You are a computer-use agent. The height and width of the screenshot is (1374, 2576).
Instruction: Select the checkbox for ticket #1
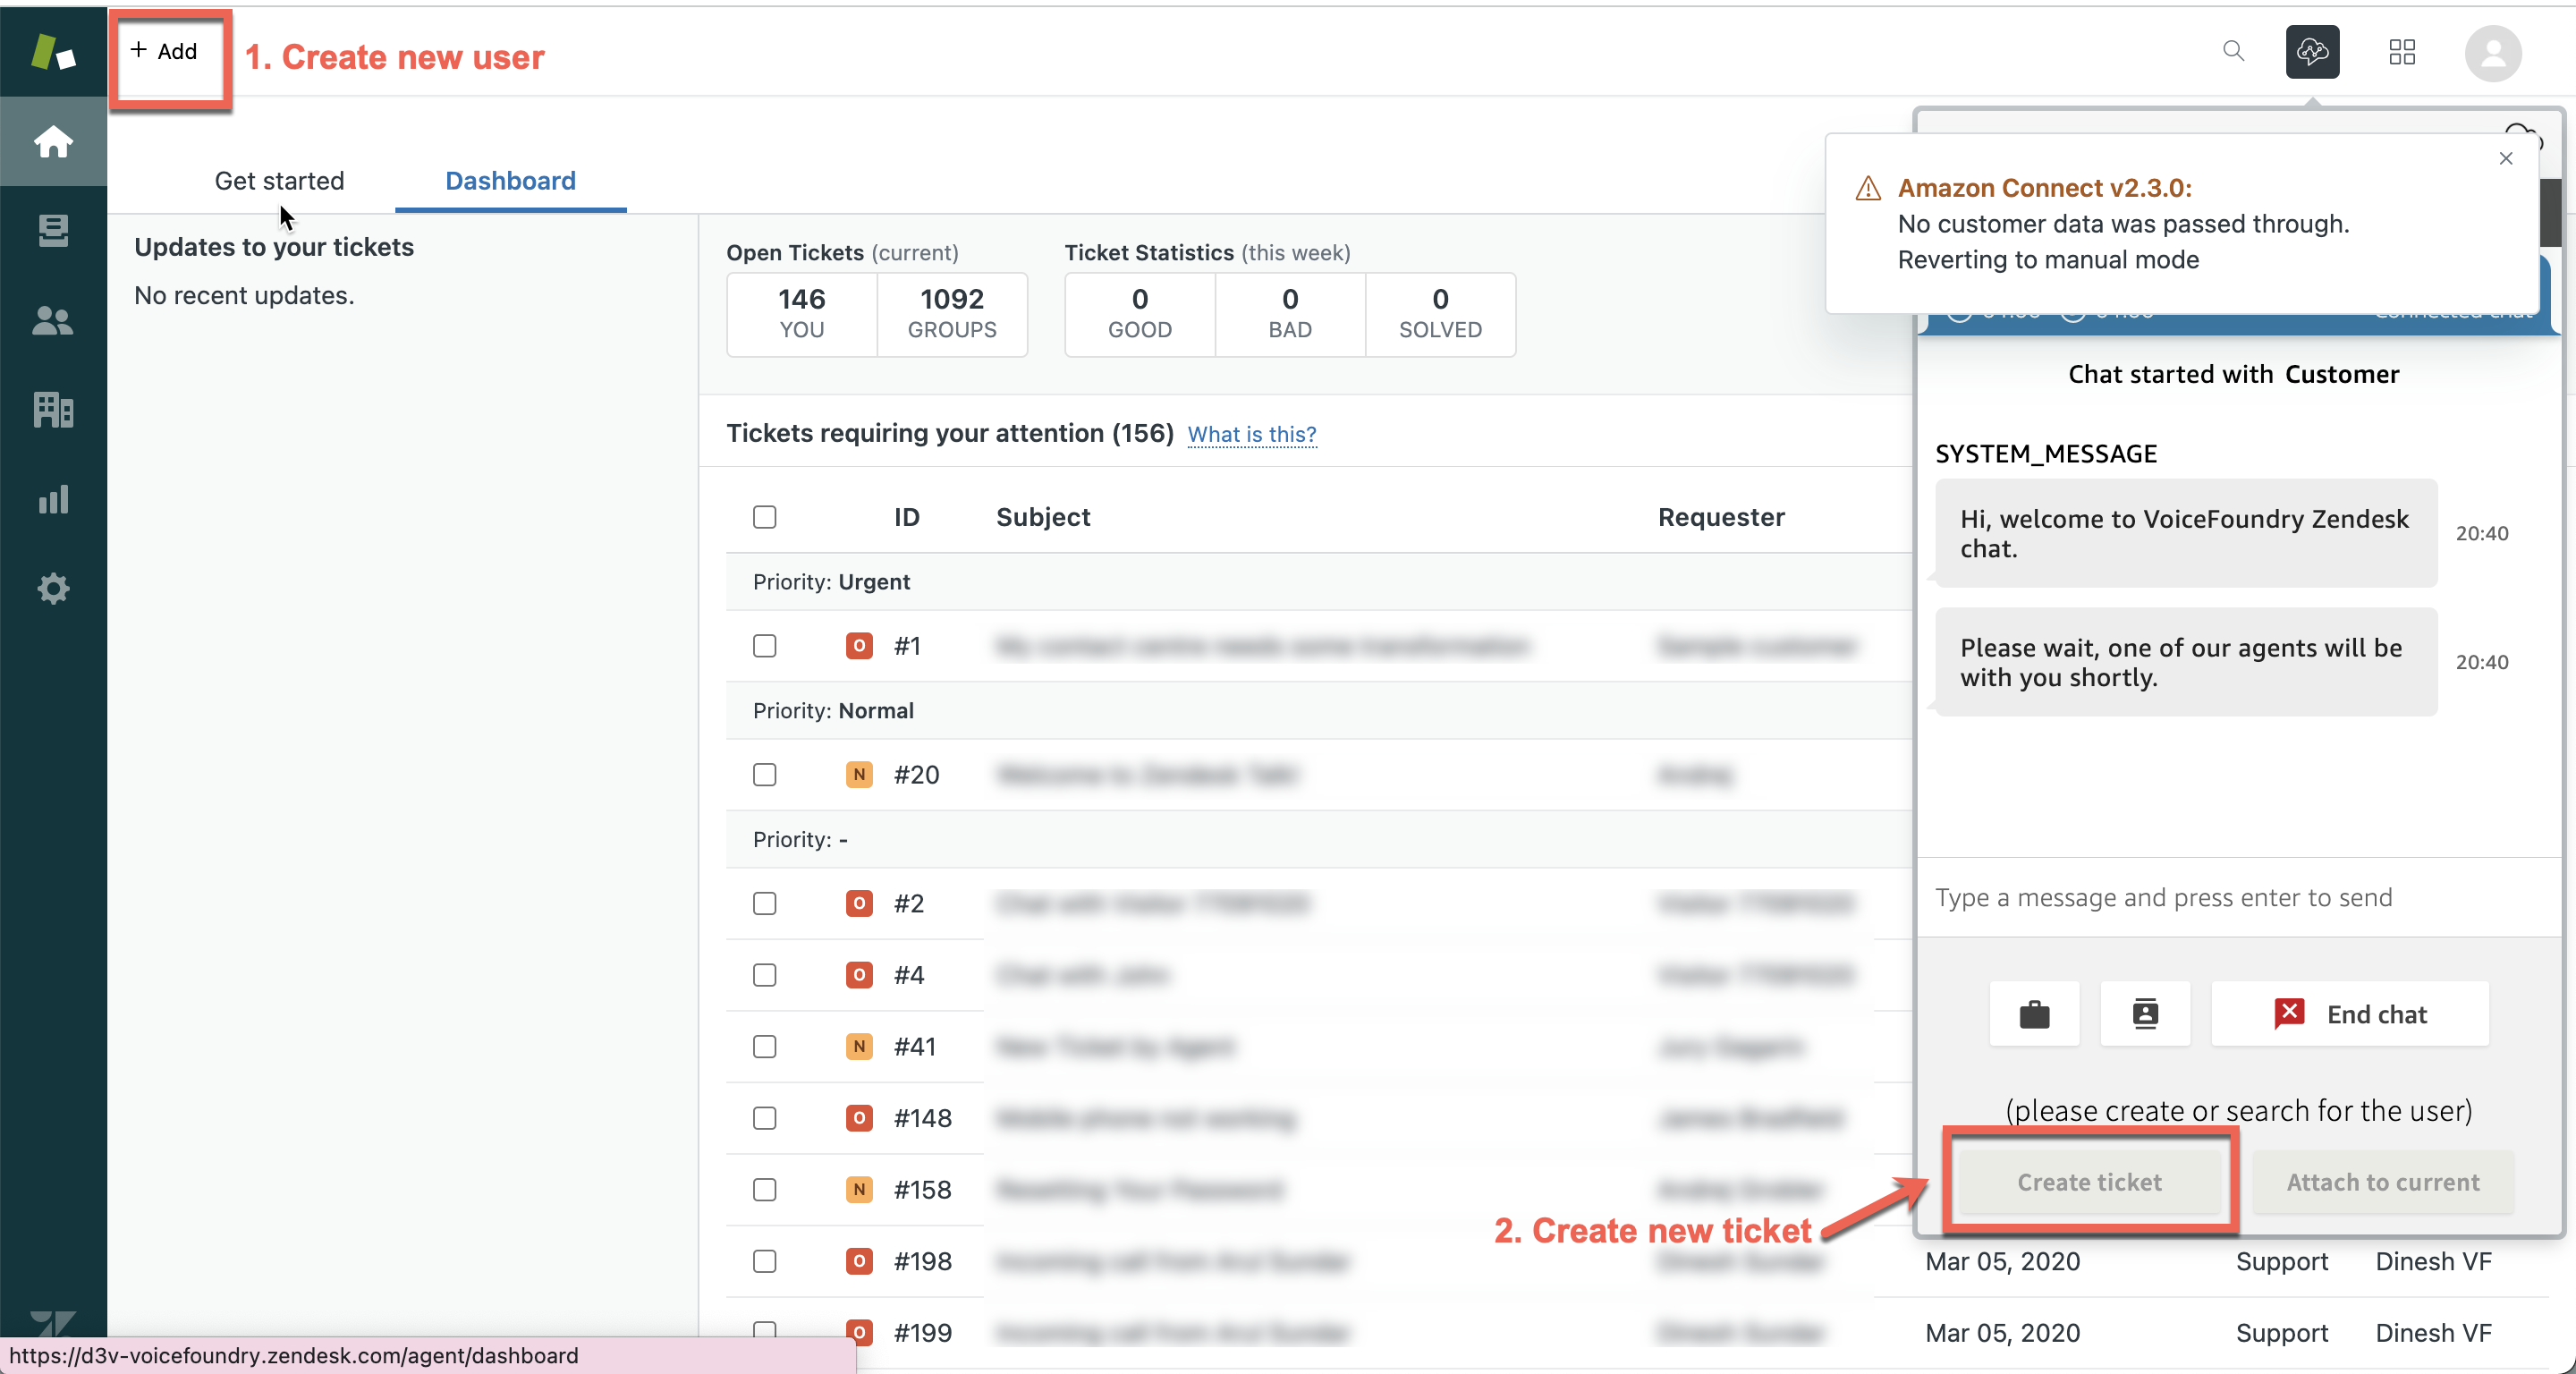764,646
